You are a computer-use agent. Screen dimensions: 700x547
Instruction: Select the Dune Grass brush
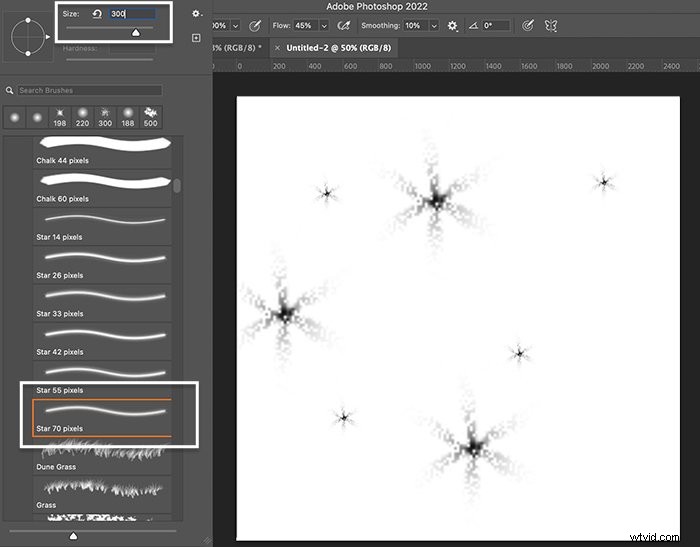pyautogui.click(x=102, y=455)
